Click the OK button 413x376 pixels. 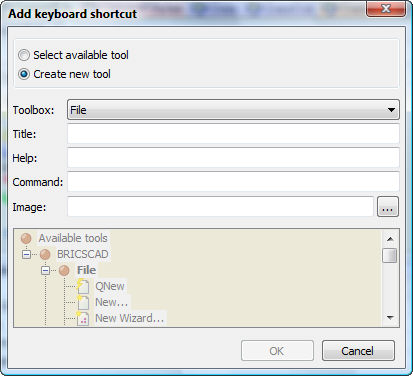(x=277, y=351)
